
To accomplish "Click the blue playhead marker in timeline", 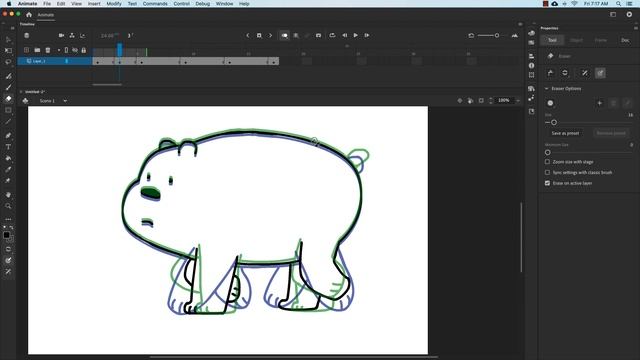I will (x=120, y=49).
